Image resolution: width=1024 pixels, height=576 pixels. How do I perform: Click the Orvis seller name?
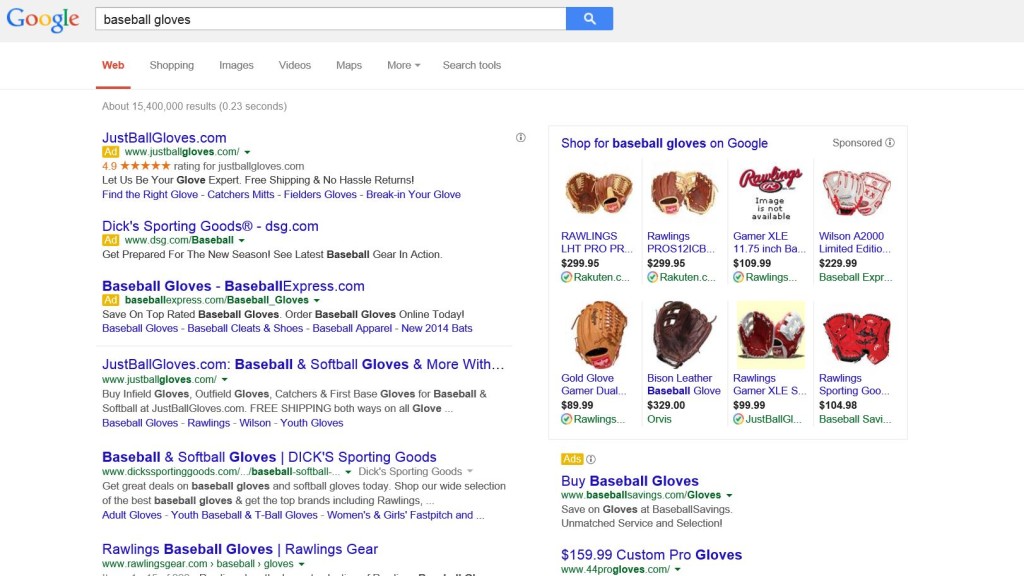coord(659,419)
